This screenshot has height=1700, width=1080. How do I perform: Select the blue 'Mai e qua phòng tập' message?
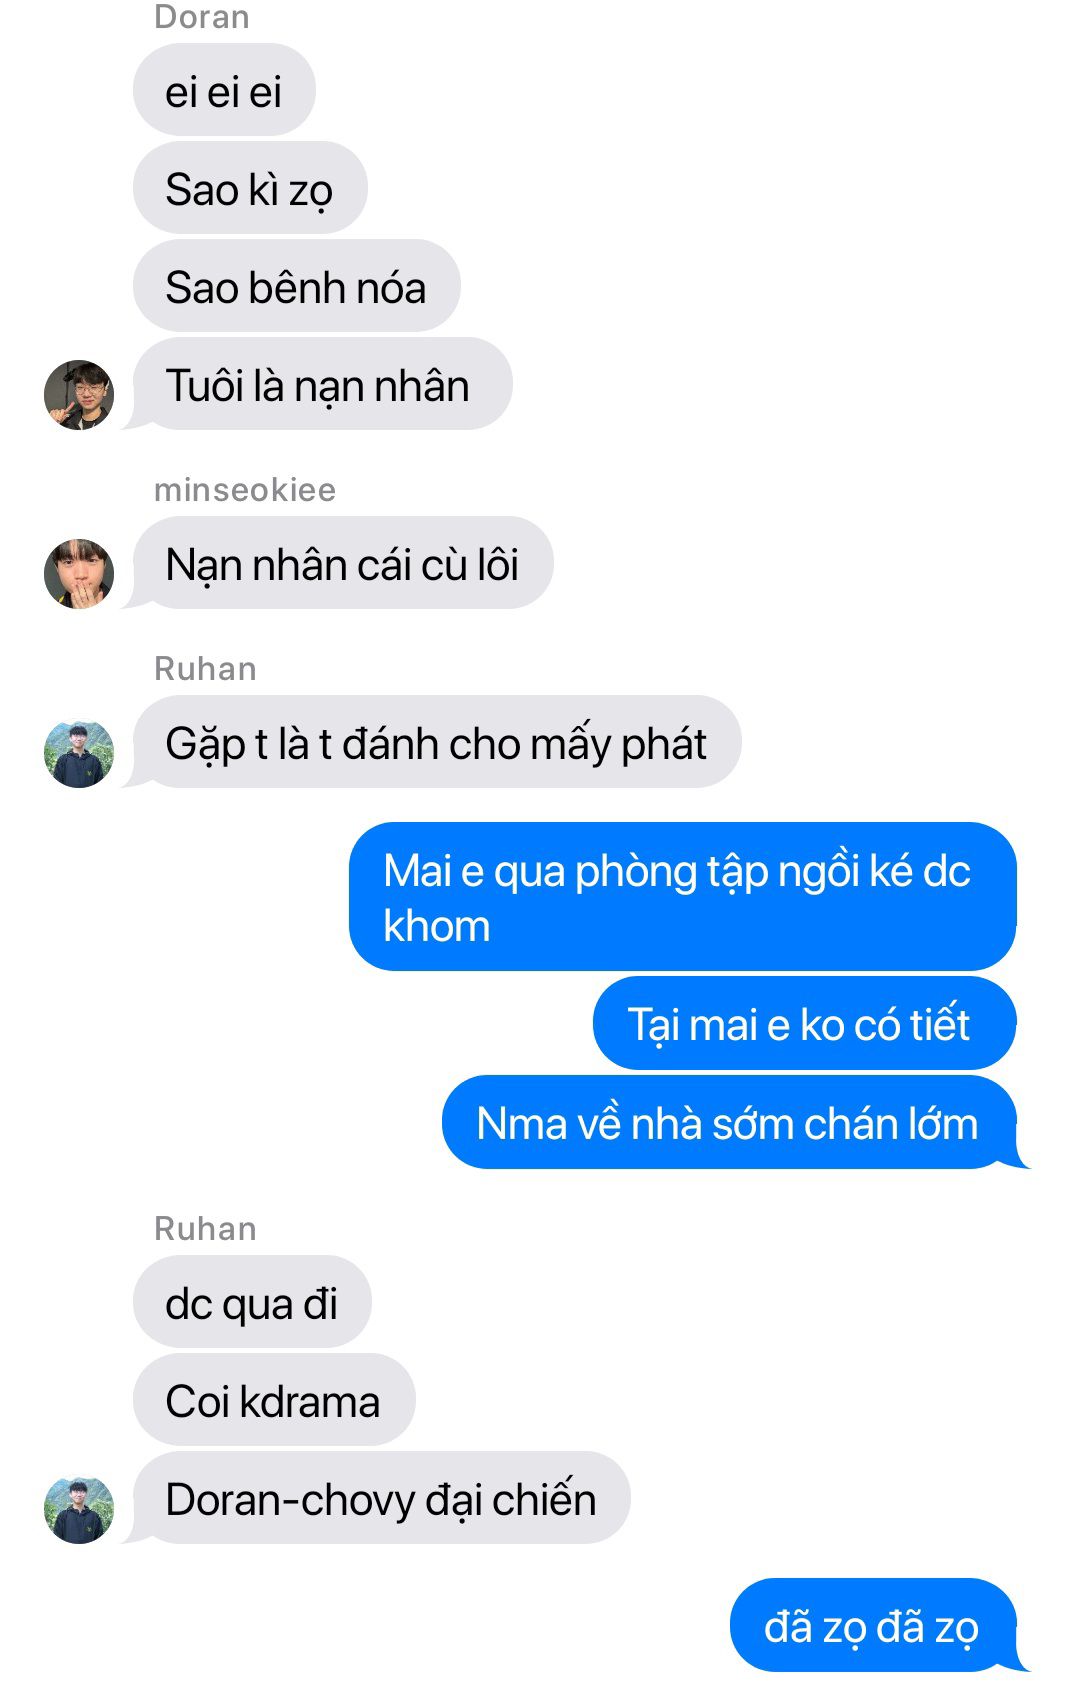pos(683,897)
